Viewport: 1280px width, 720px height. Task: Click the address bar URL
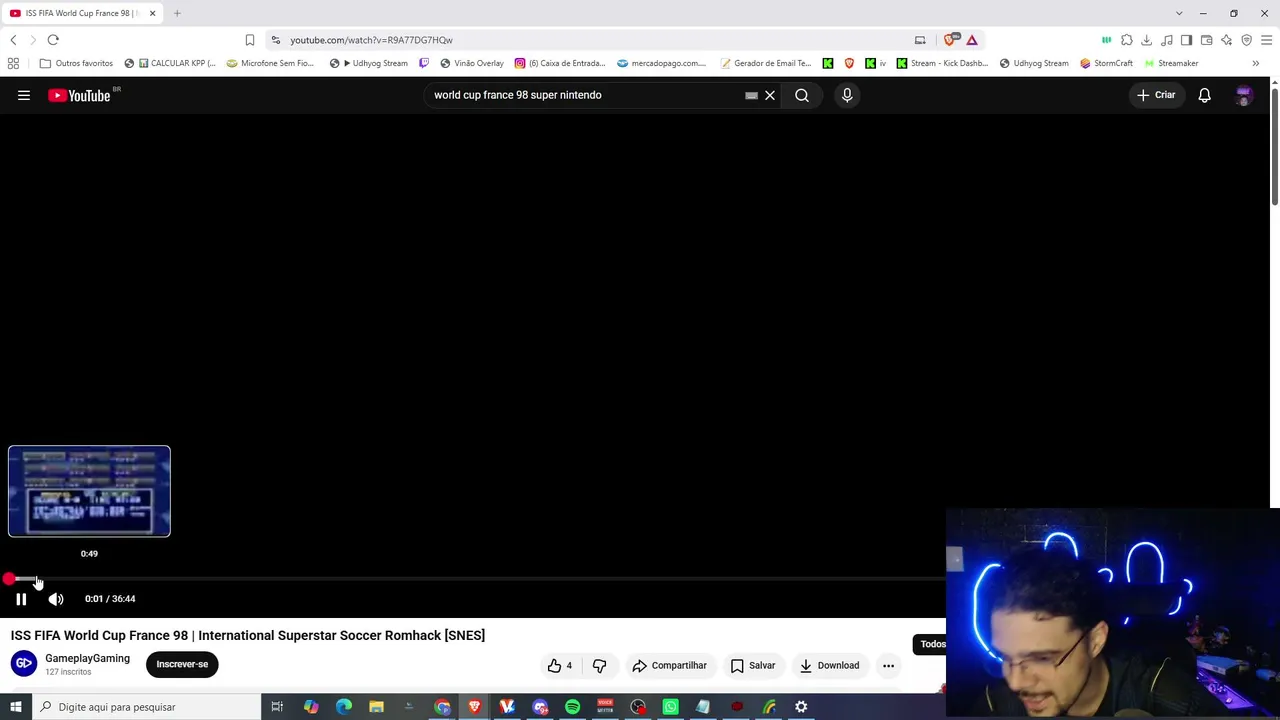coord(371,40)
